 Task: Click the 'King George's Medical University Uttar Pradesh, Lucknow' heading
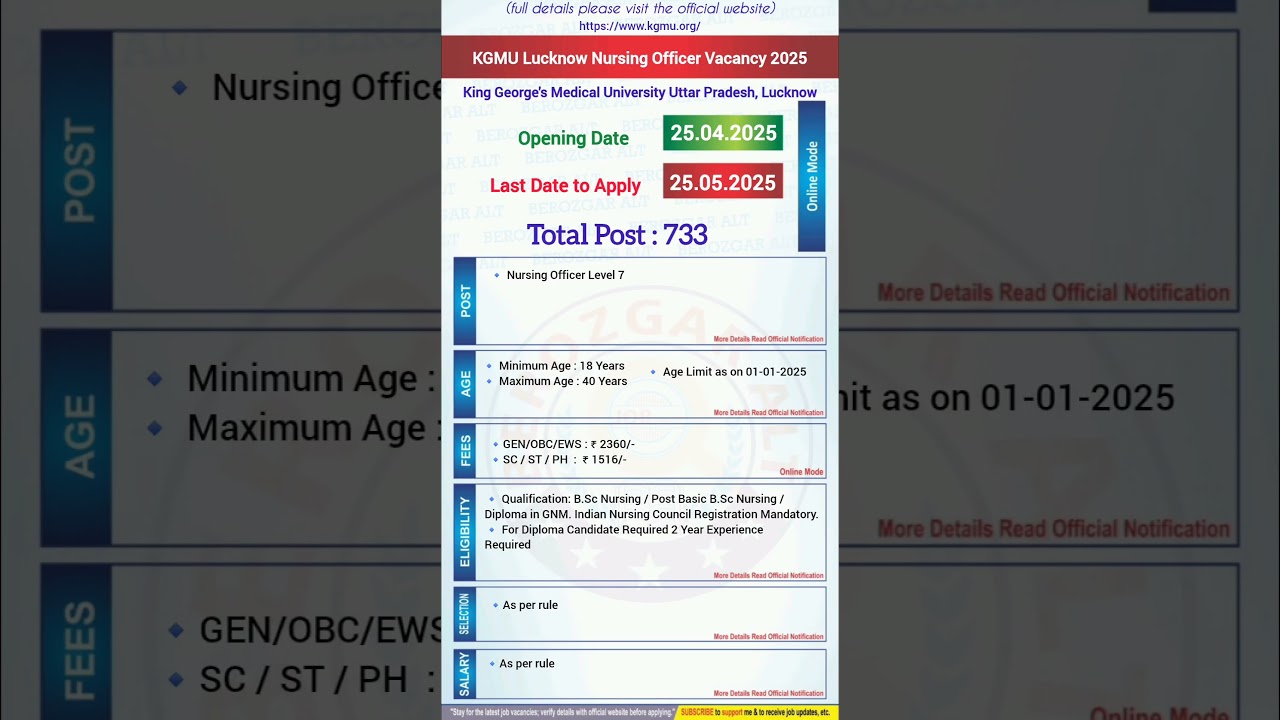[x=640, y=92]
